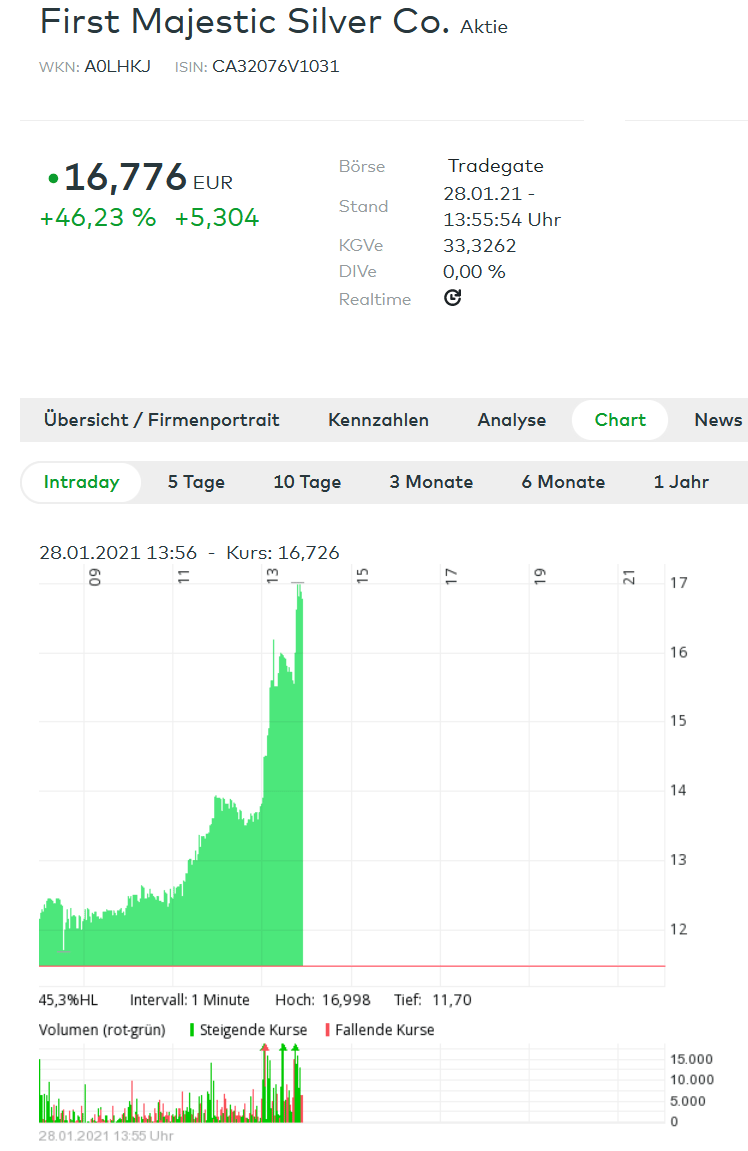Screen dimensions: 748x1151
Task: Click the Realtime refresh icon
Action: (x=452, y=298)
